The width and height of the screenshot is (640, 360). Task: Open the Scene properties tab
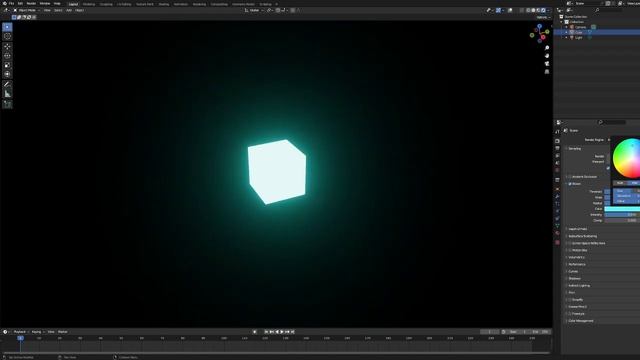point(558,163)
